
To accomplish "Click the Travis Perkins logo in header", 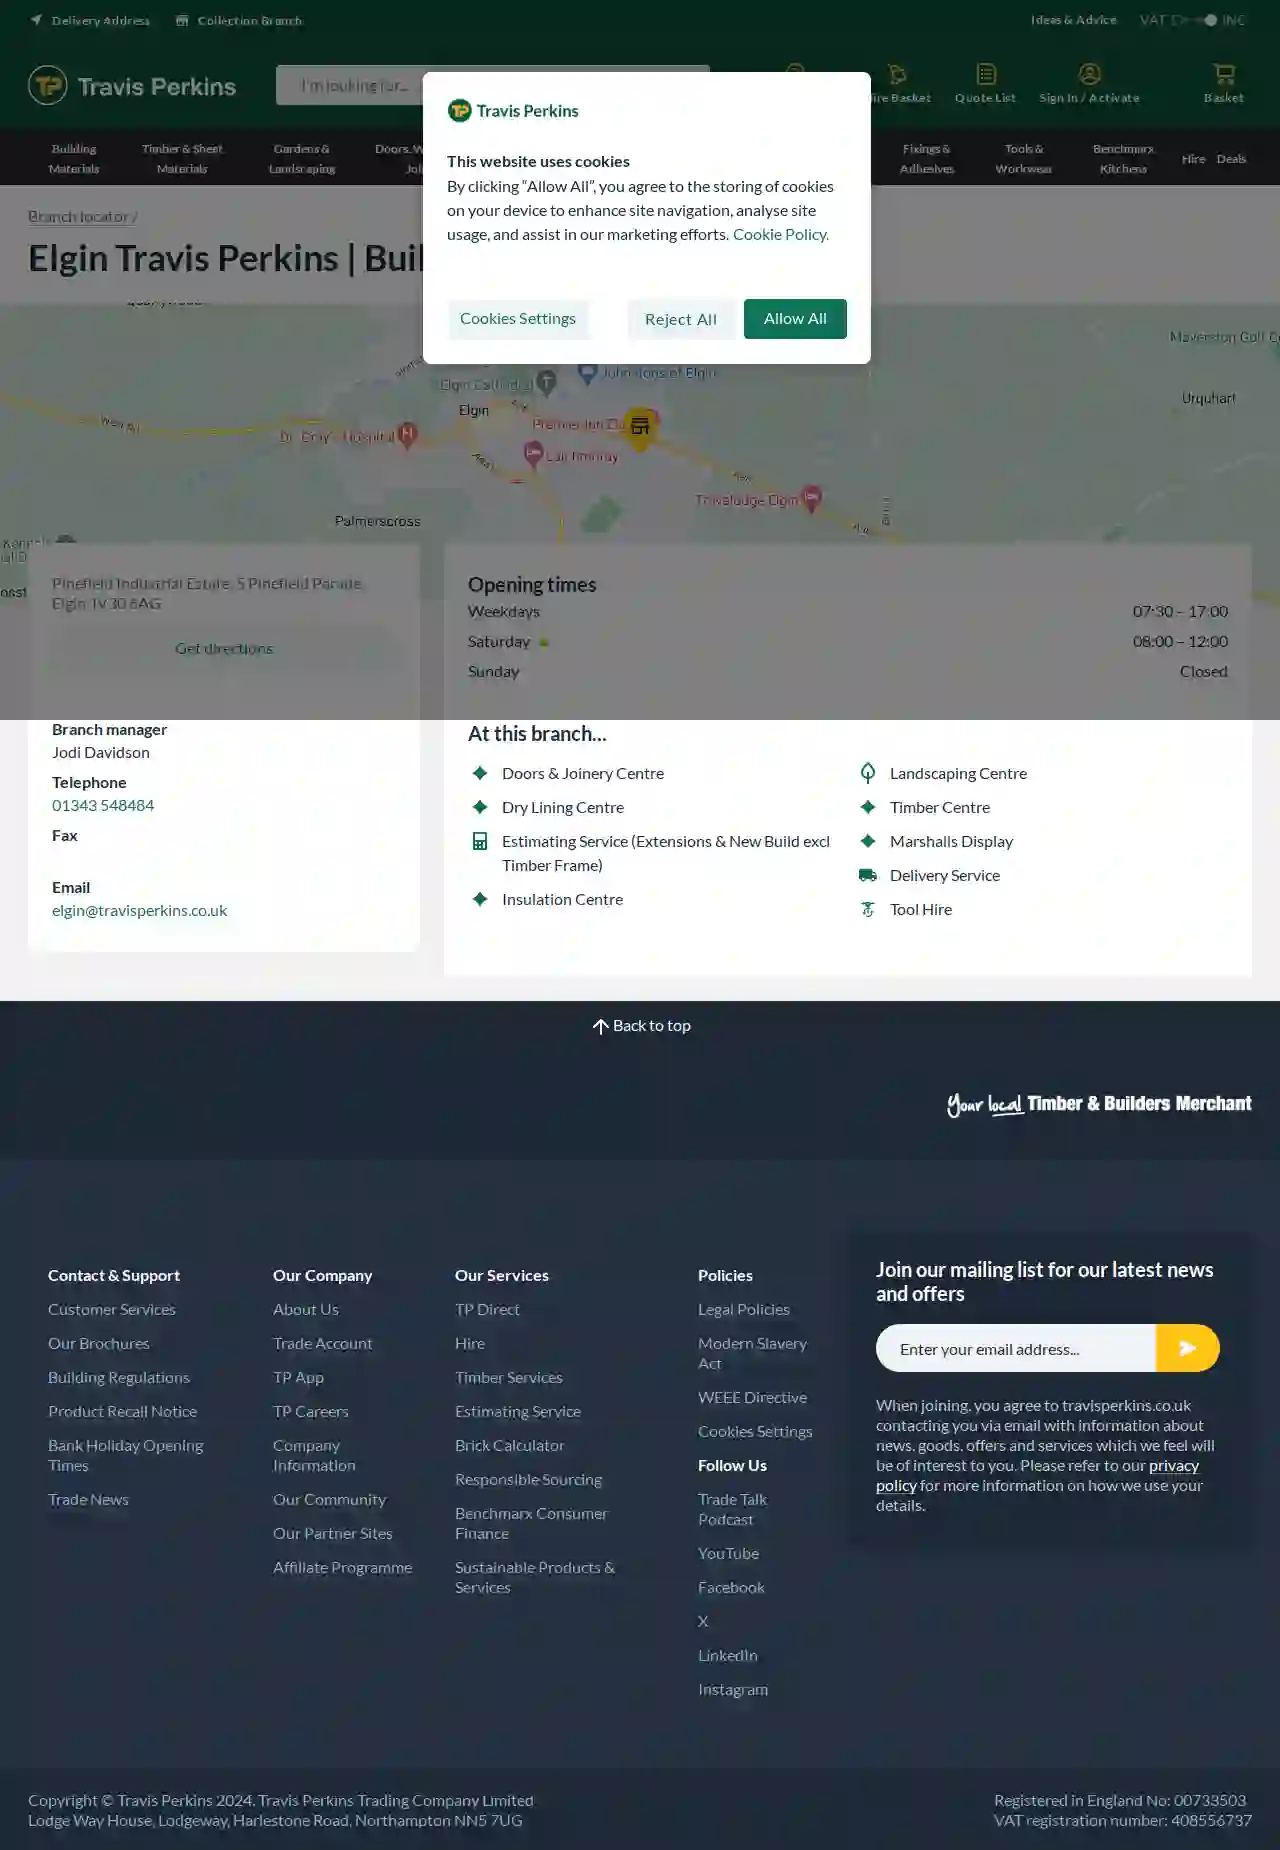I will click(x=132, y=86).
